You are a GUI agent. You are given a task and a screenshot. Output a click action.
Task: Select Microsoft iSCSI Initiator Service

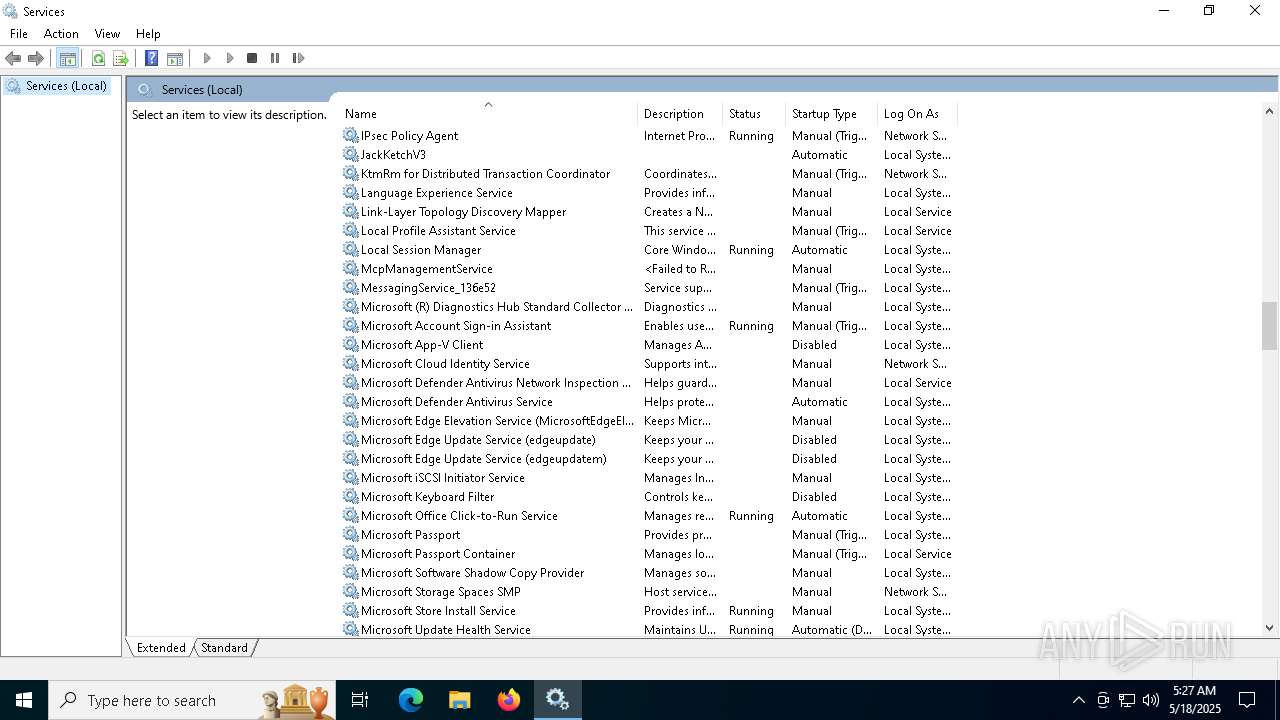coord(648,478)
